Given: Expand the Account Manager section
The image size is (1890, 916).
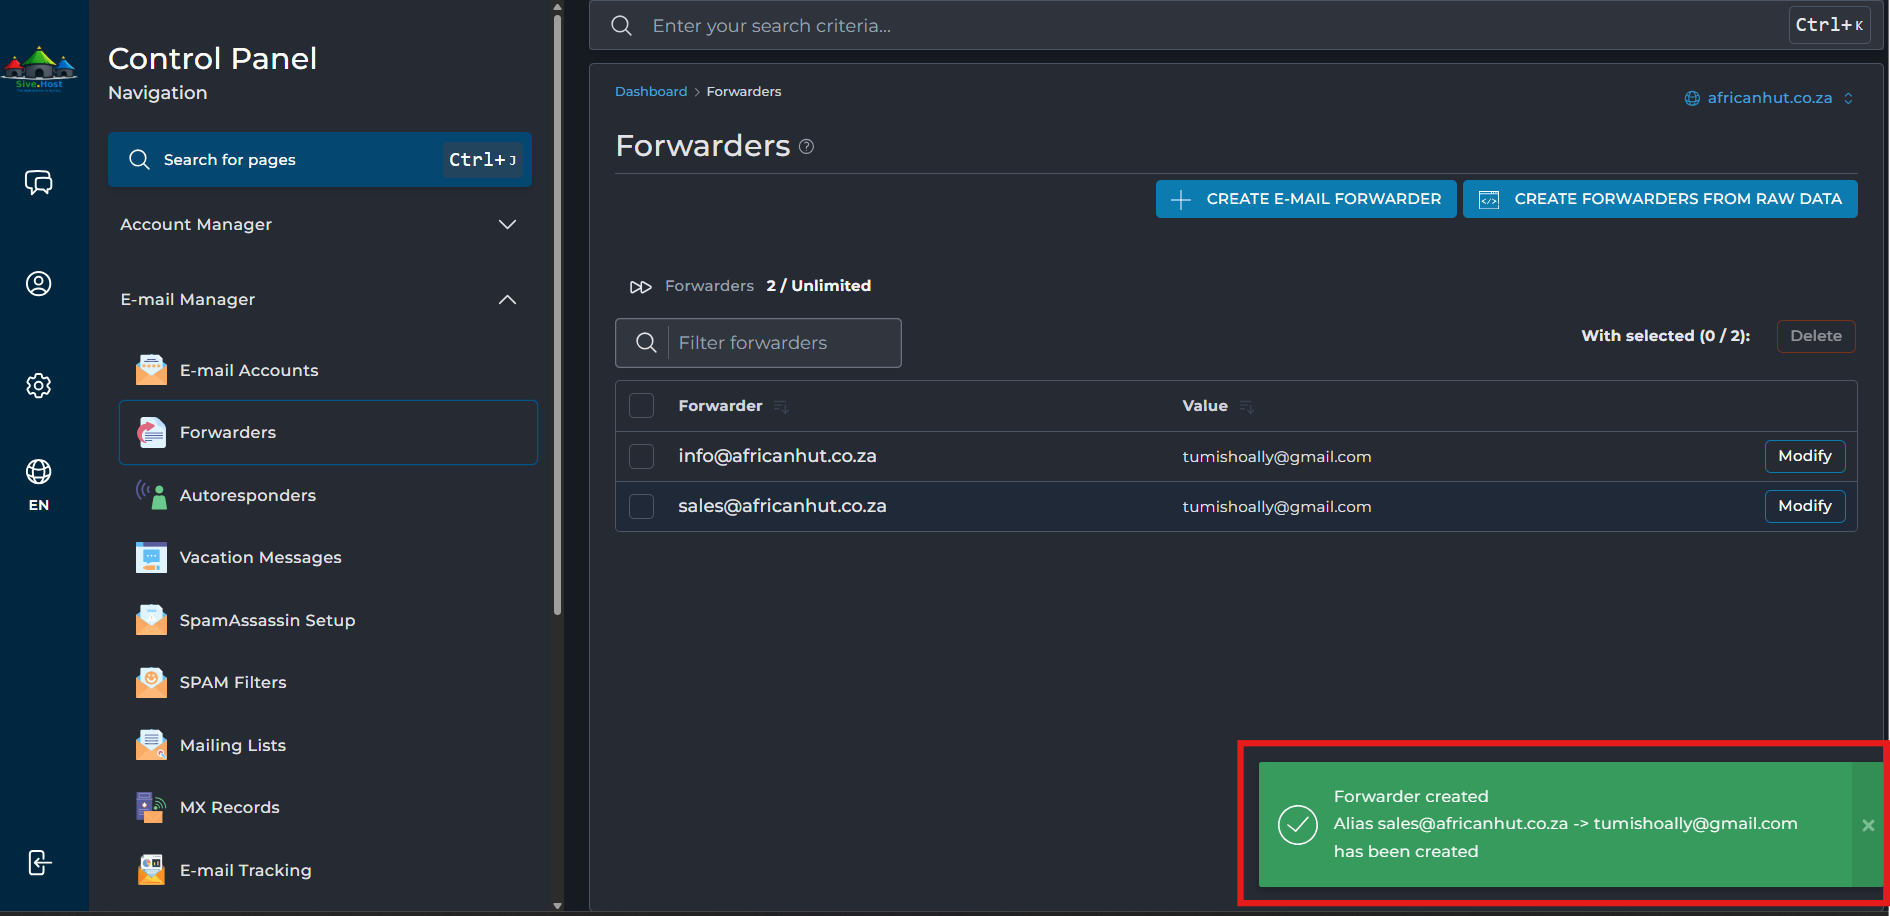Looking at the screenshot, I should [319, 224].
